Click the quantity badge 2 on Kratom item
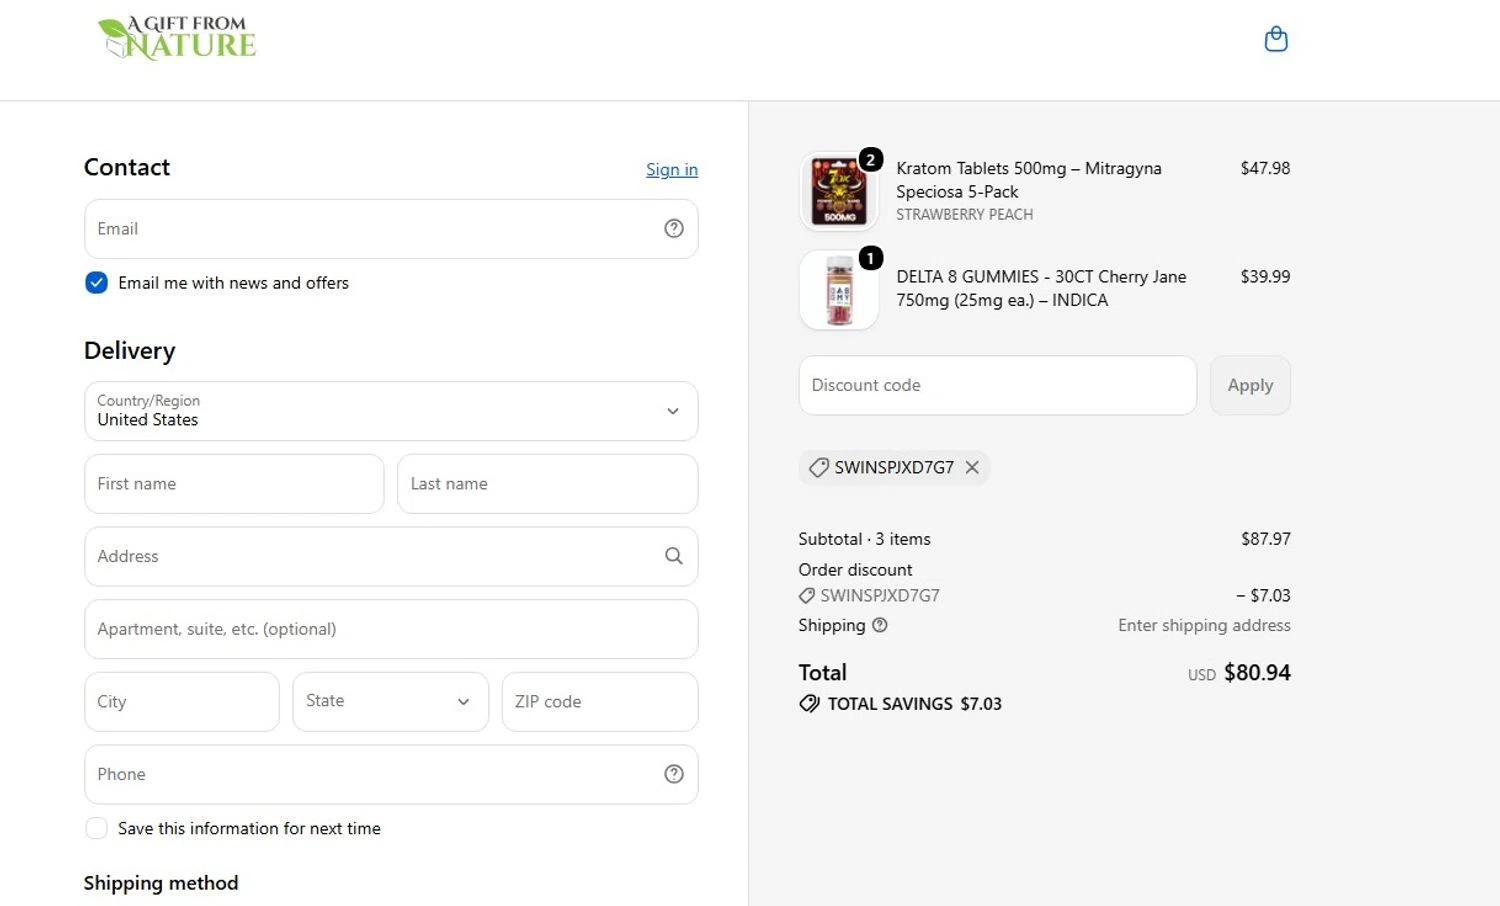Screen dimensions: 1500x906 [x=870, y=159]
